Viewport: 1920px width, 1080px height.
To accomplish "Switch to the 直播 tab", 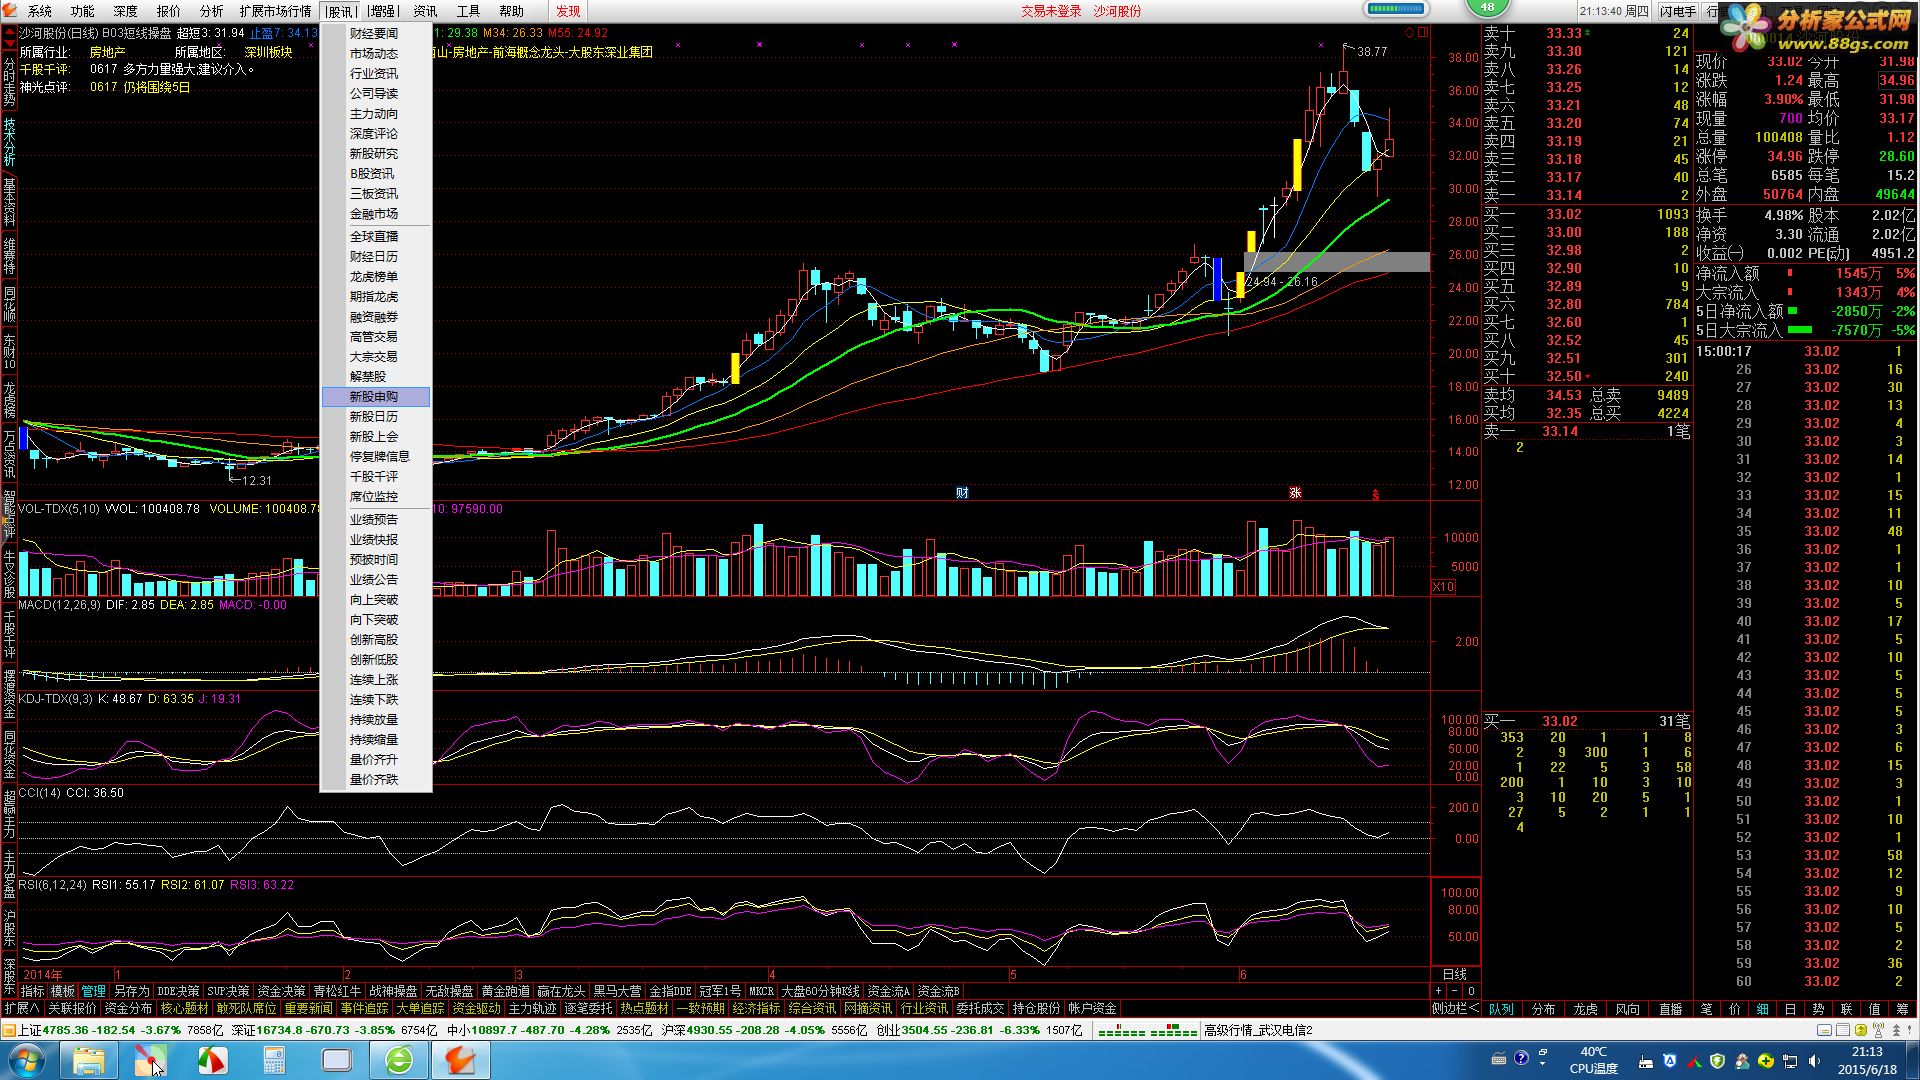I will coord(1670,1009).
